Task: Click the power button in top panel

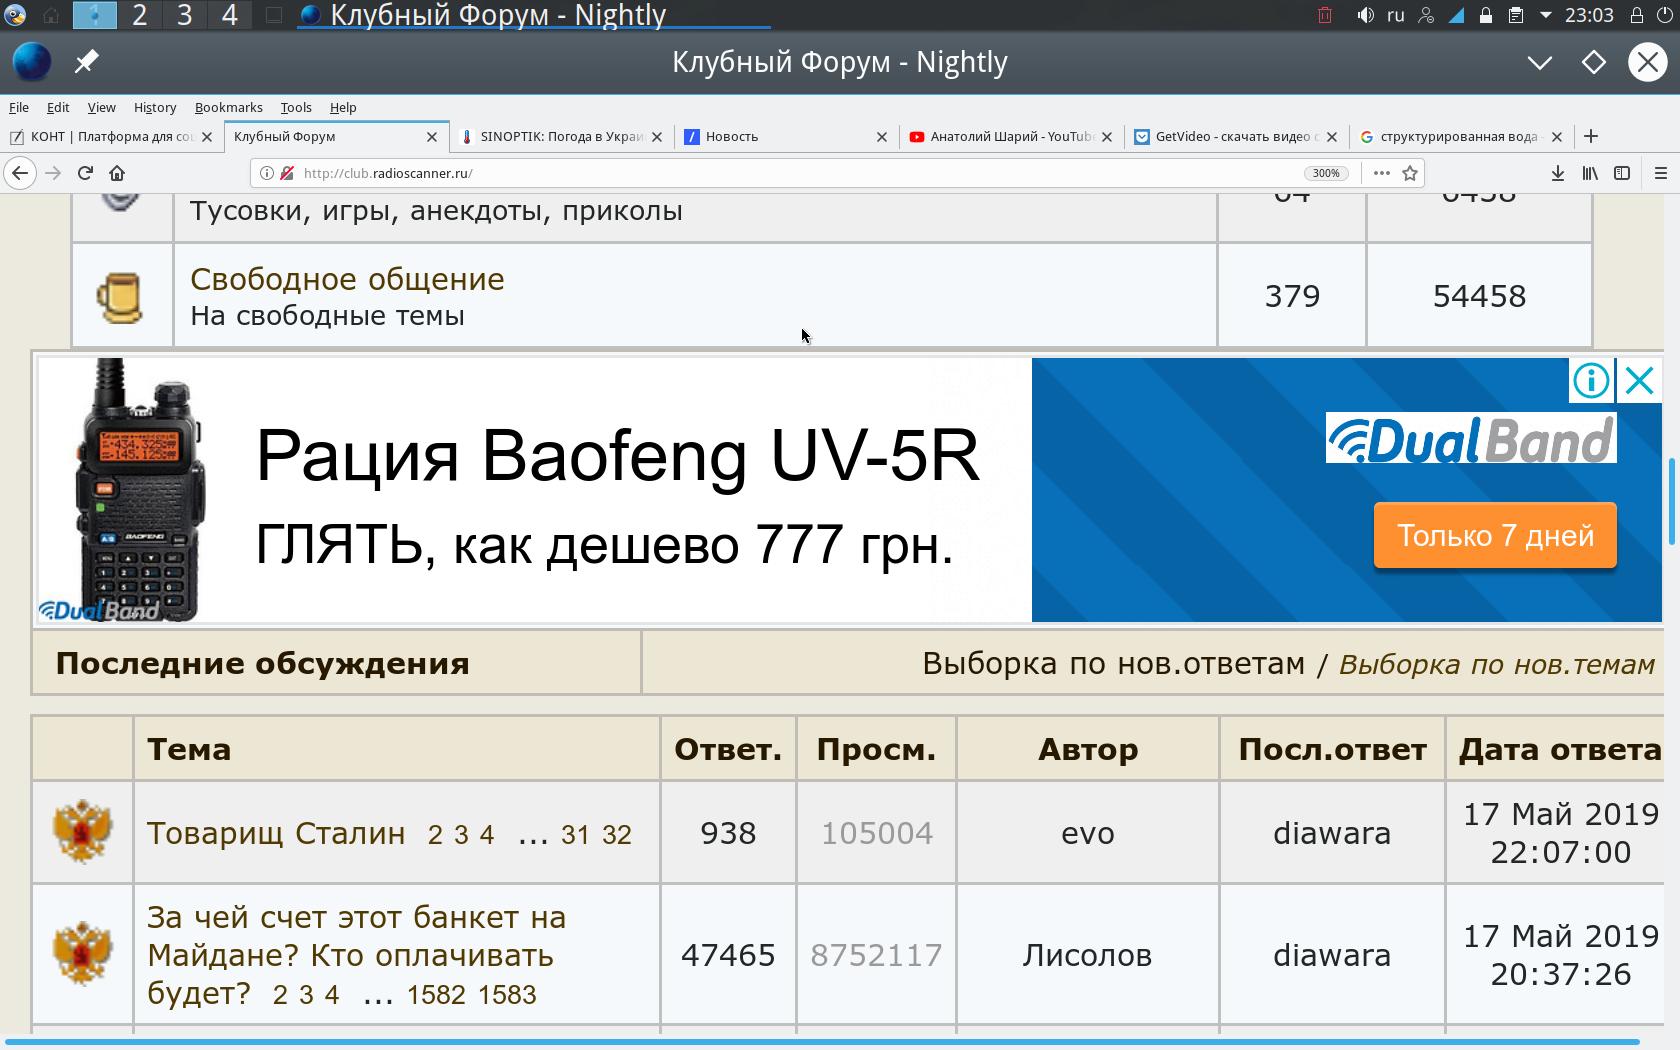Action: (x=1664, y=15)
